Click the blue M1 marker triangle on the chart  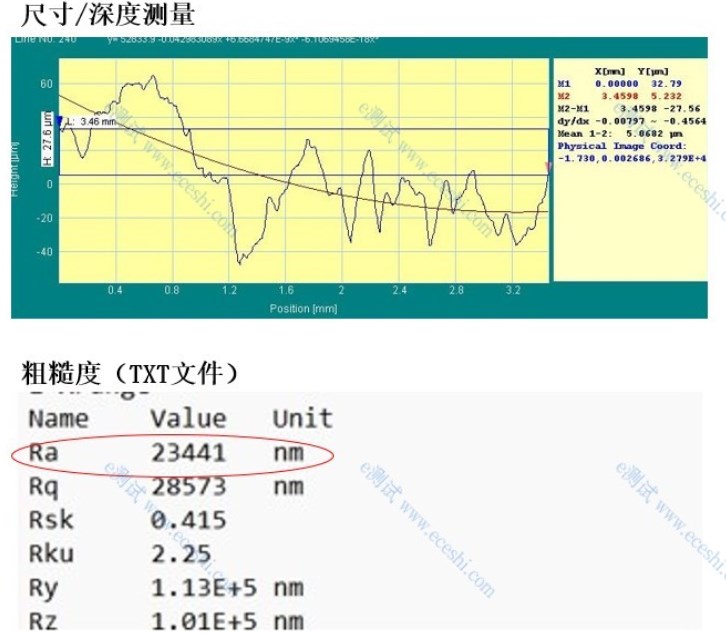59,121
